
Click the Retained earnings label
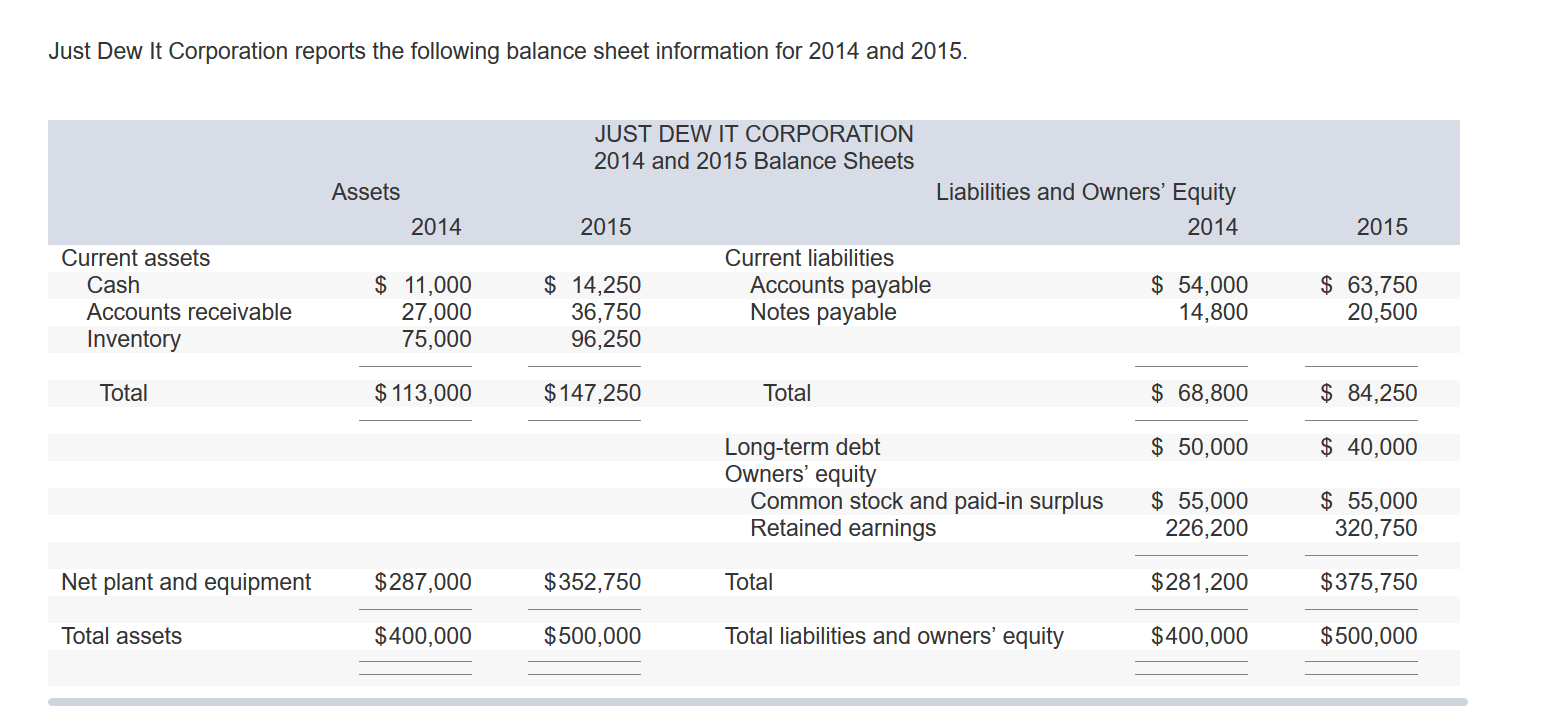[843, 528]
